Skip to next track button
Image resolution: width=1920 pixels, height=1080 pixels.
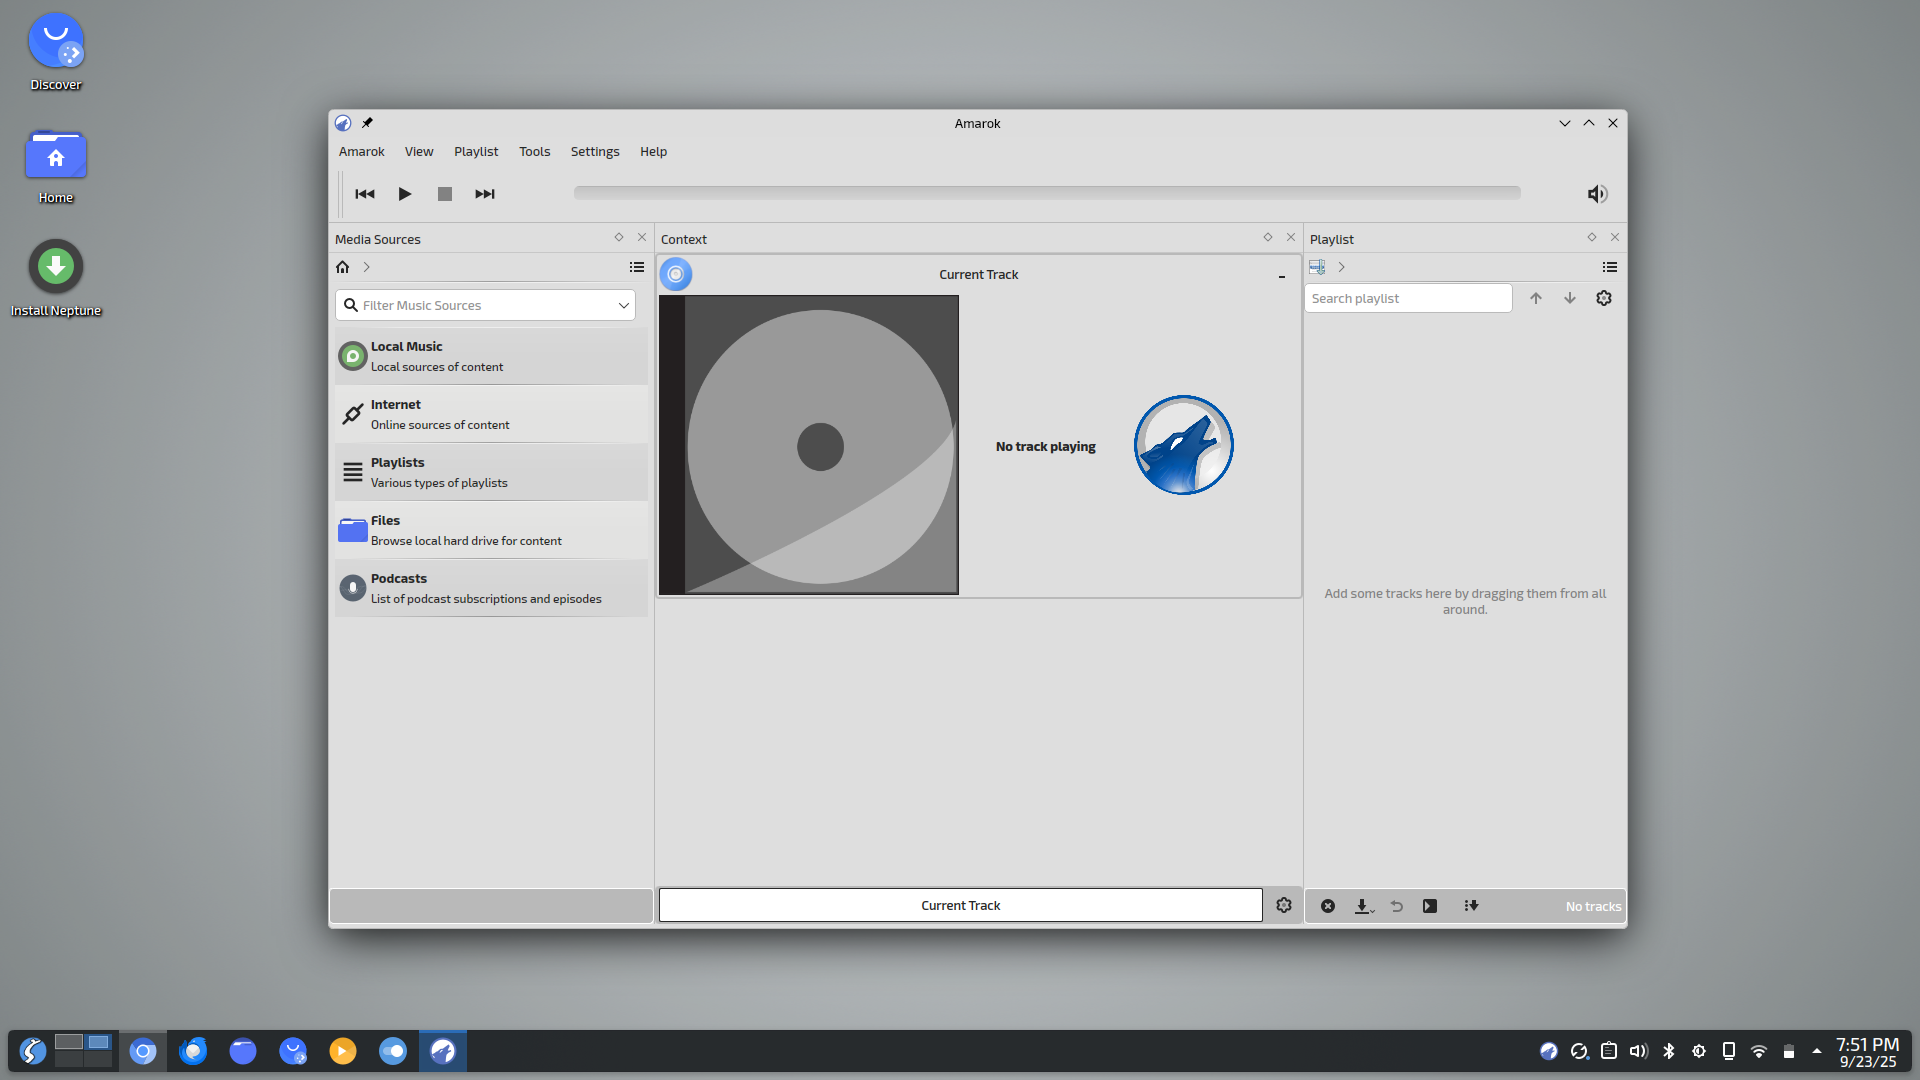(484, 194)
